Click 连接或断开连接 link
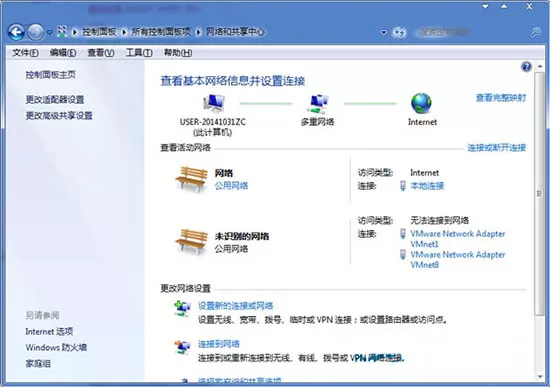Viewport: 550px width, 387px height. point(497,148)
